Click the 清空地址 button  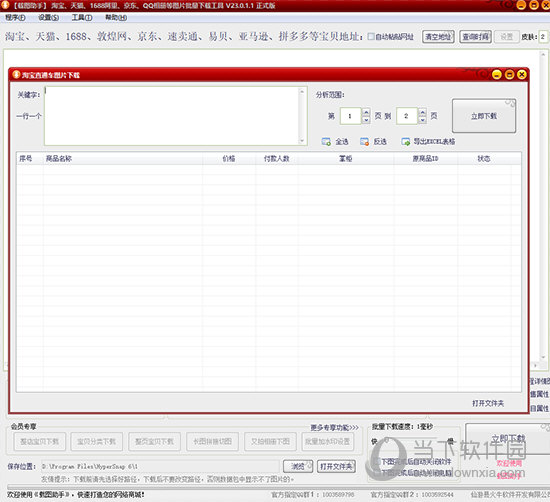(438, 36)
